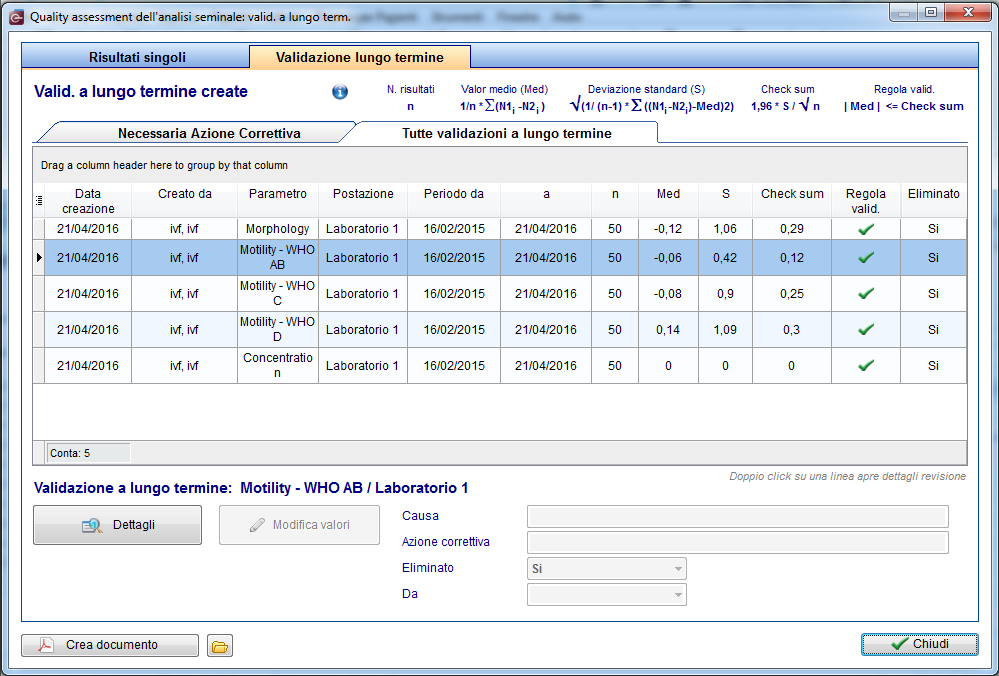
Task: Click the grid column chooser icon
Action: click(39, 201)
